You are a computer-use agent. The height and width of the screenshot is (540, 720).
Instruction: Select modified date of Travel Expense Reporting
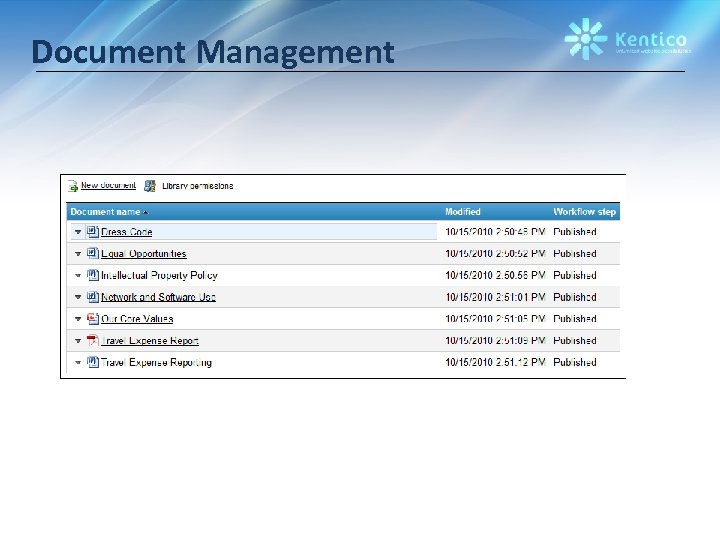point(495,362)
